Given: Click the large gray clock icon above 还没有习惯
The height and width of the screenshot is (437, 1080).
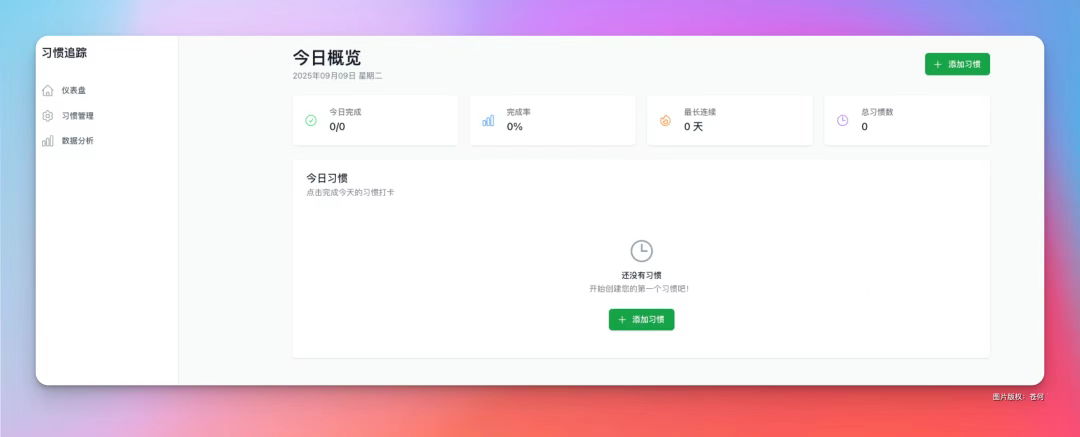Looking at the screenshot, I should (641, 251).
